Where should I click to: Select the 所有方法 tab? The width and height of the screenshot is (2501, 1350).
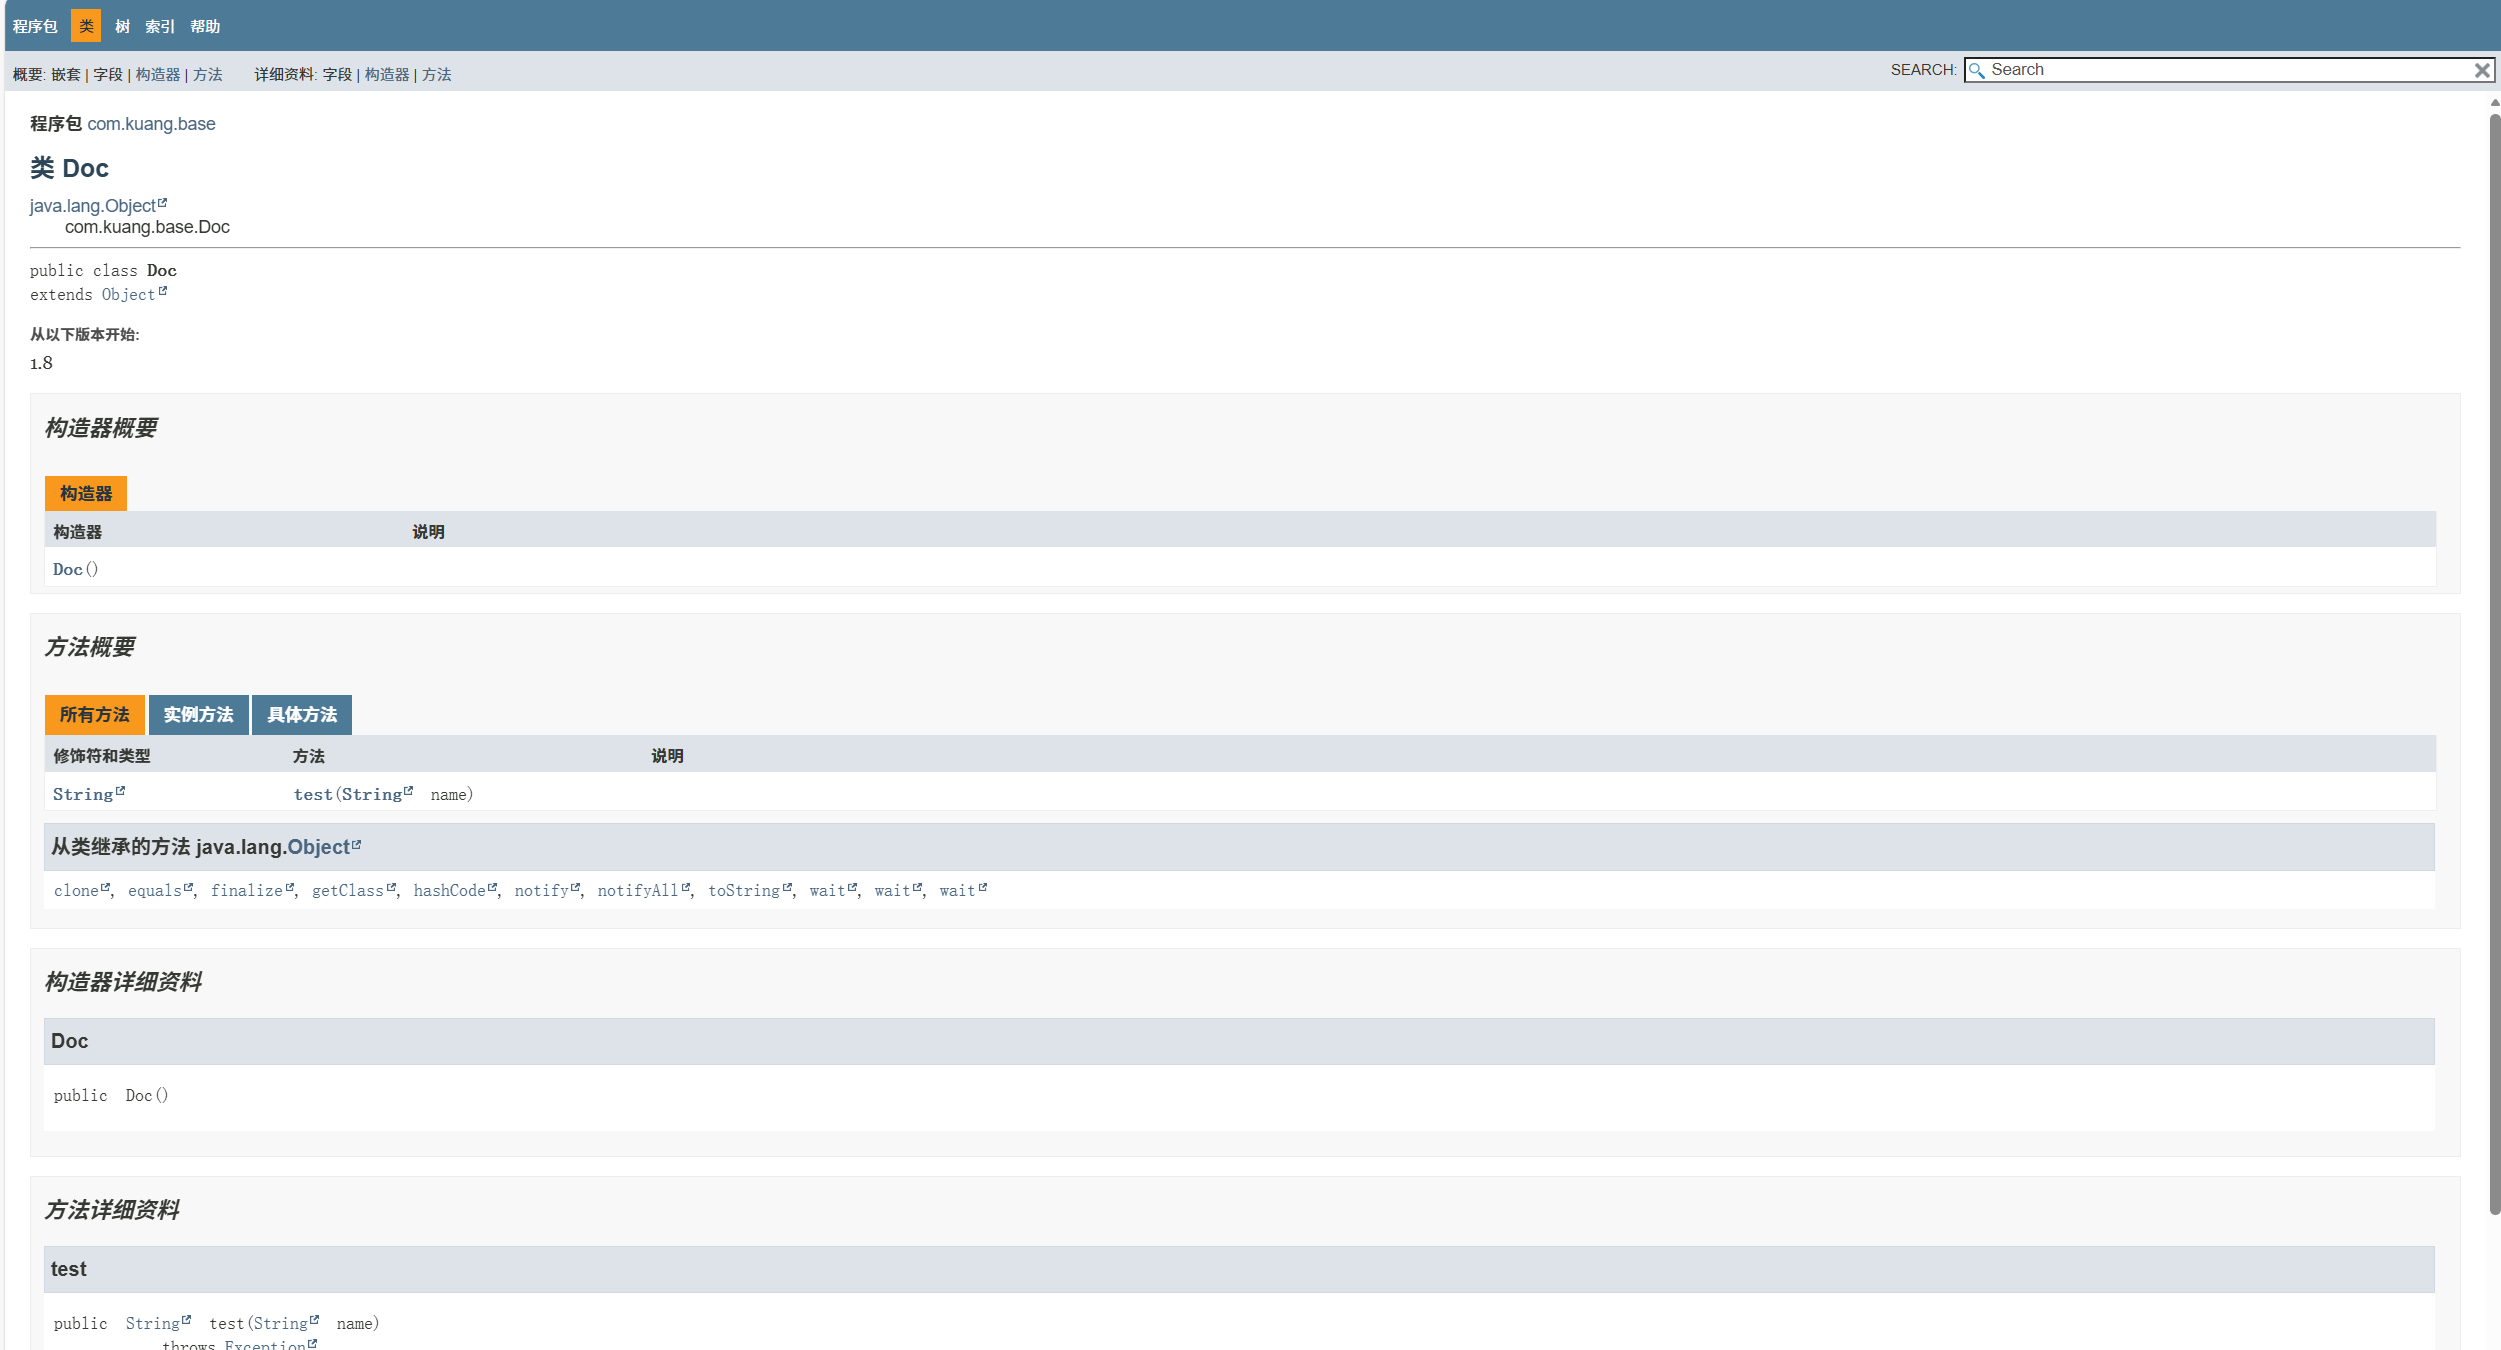click(94, 715)
